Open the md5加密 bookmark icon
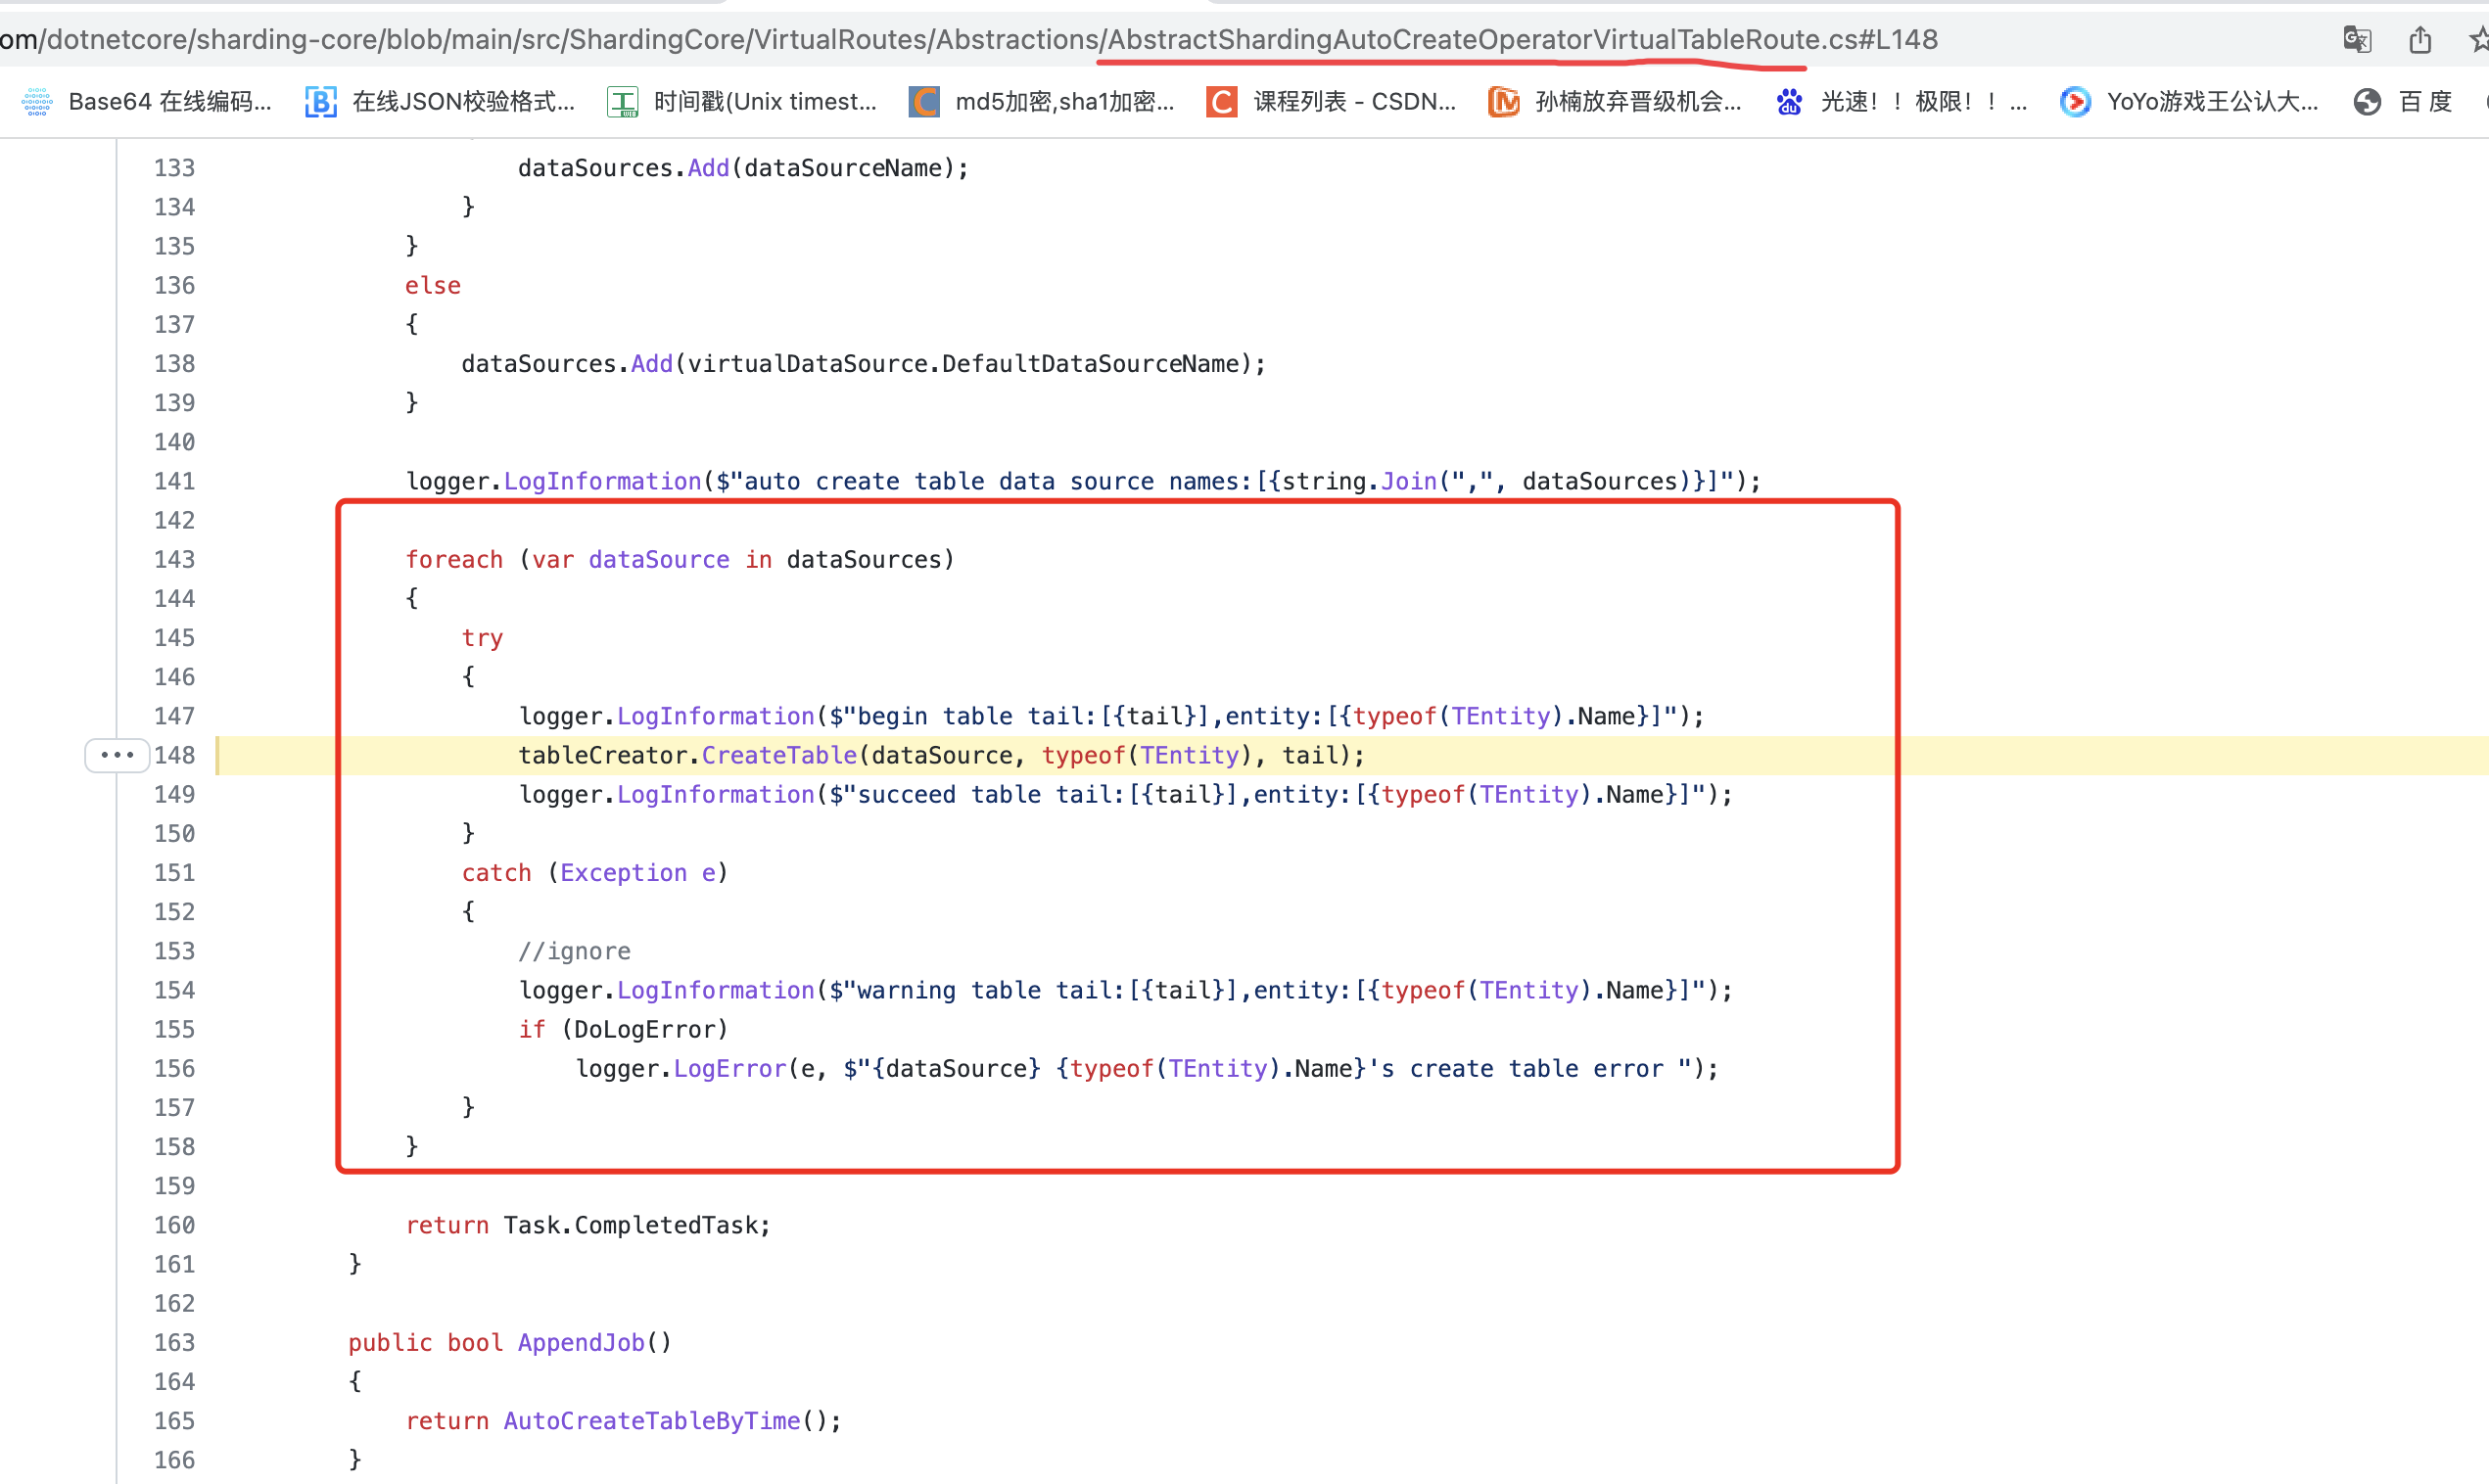This screenshot has height=1484, width=2489. pyautogui.click(x=924, y=101)
